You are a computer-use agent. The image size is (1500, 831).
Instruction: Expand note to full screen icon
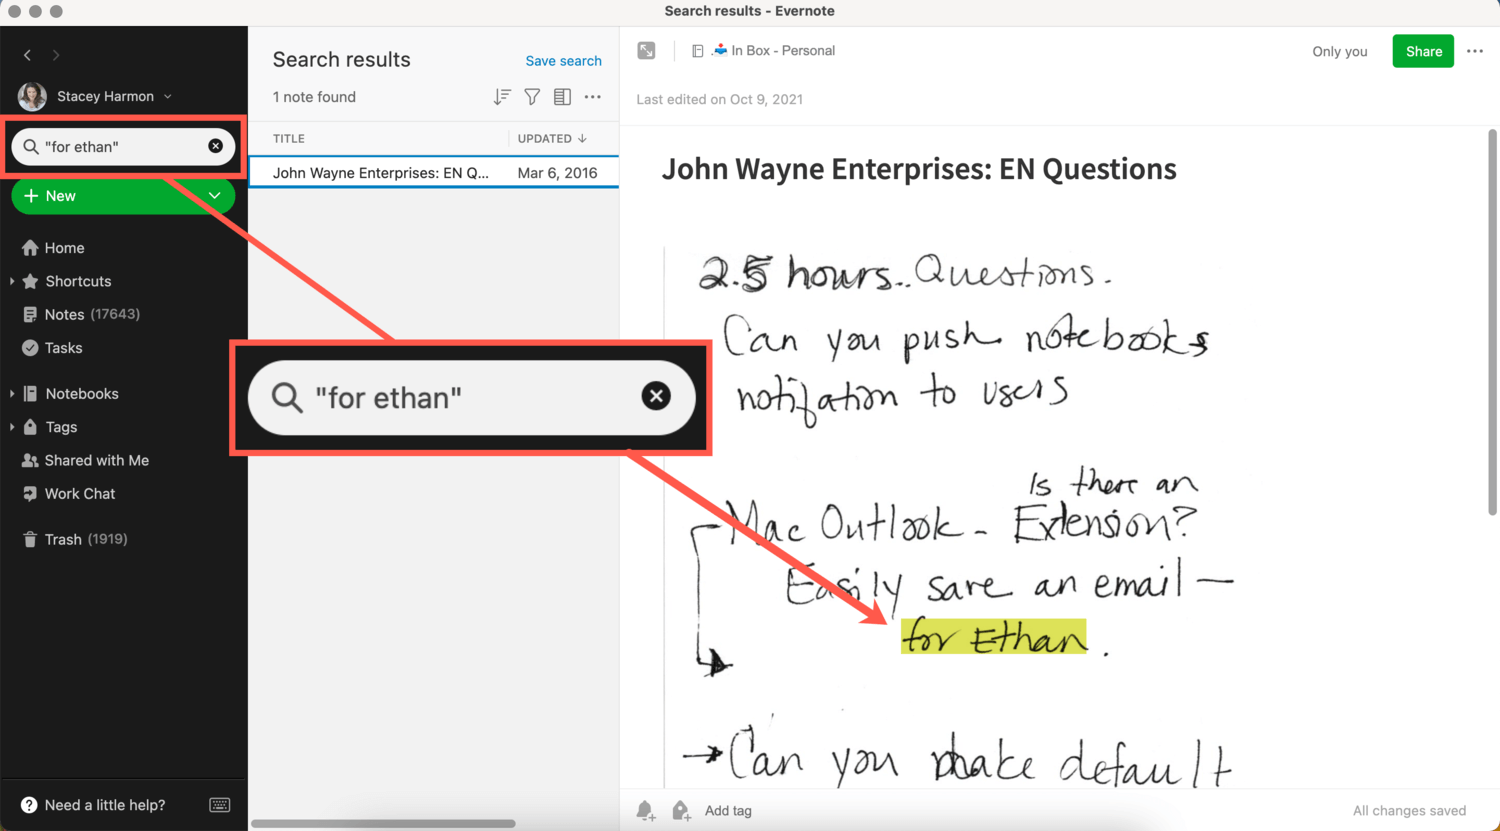647,51
